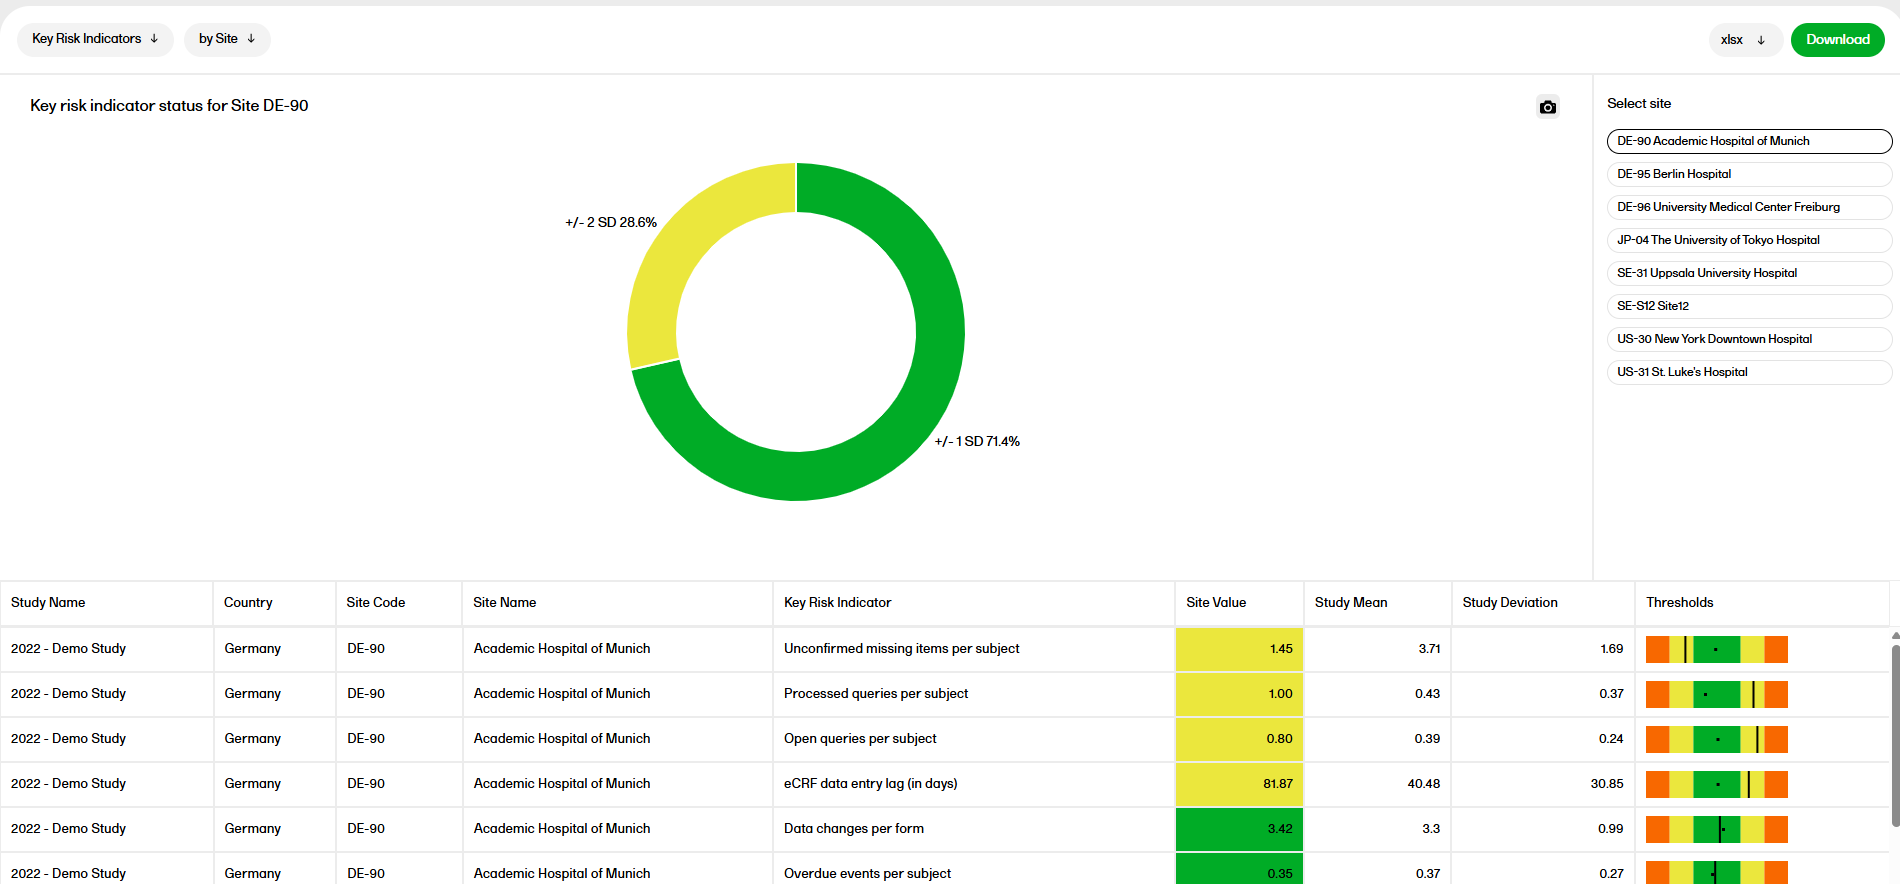Select the SE-S12 Site12 option
1900x884 pixels.
(x=1748, y=306)
